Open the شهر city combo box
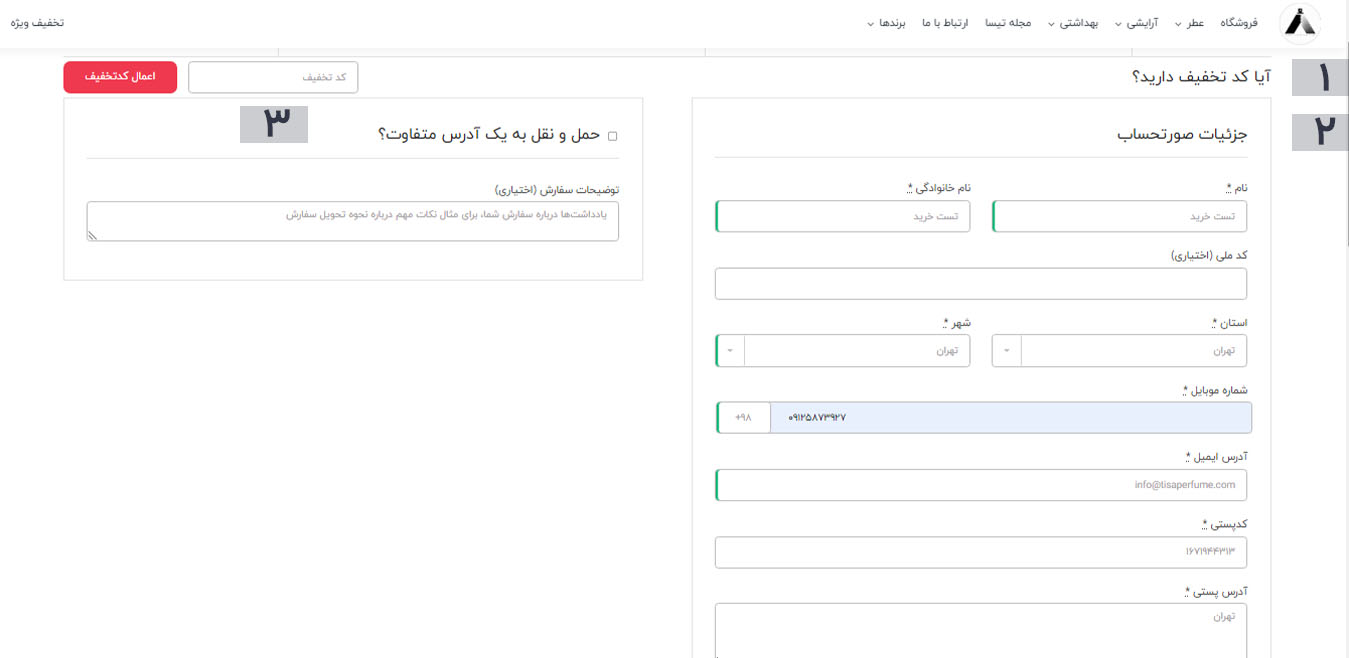Image resolution: width=1349 pixels, height=658 pixels. [842, 351]
